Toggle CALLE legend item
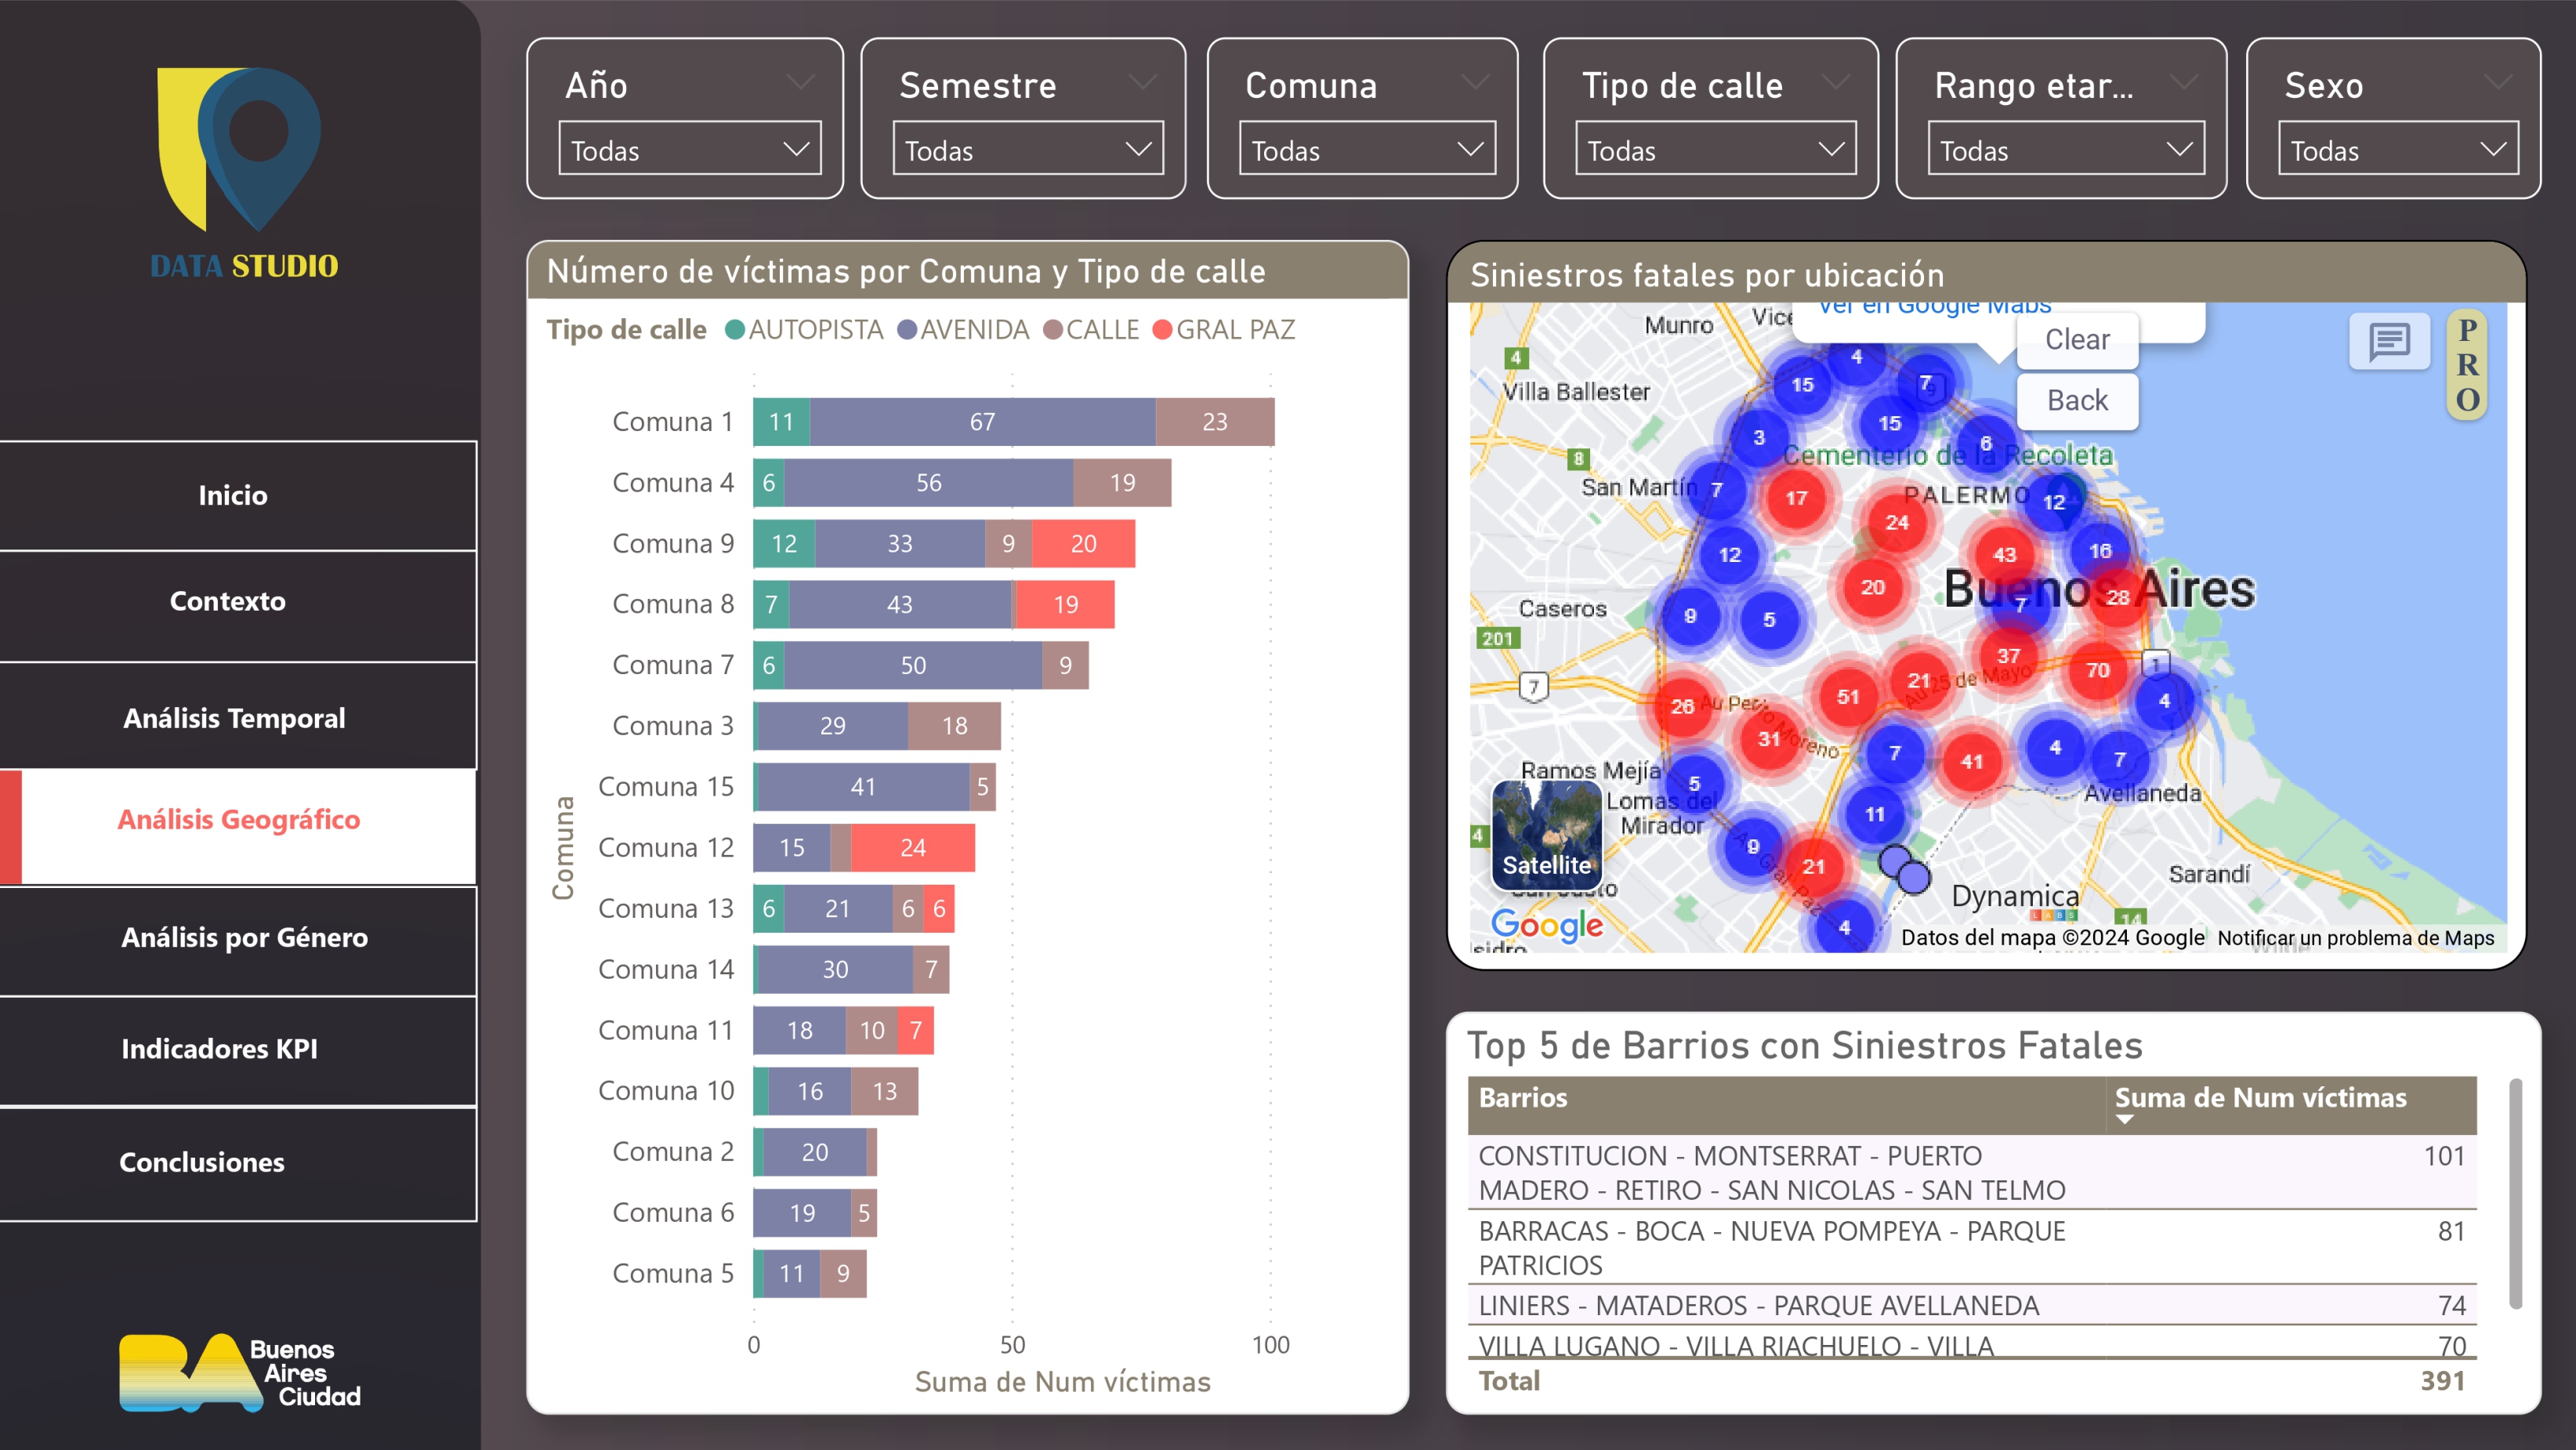 1091,330
